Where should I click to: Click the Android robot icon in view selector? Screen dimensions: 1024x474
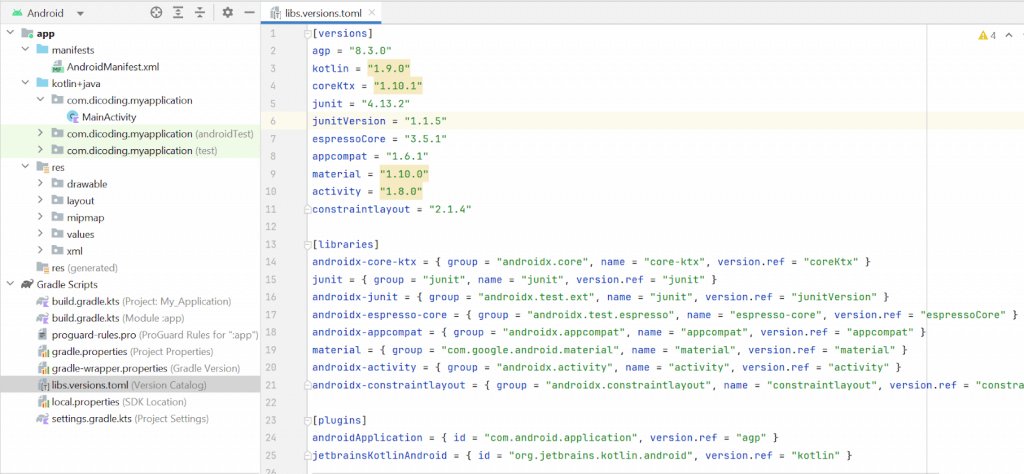point(16,13)
